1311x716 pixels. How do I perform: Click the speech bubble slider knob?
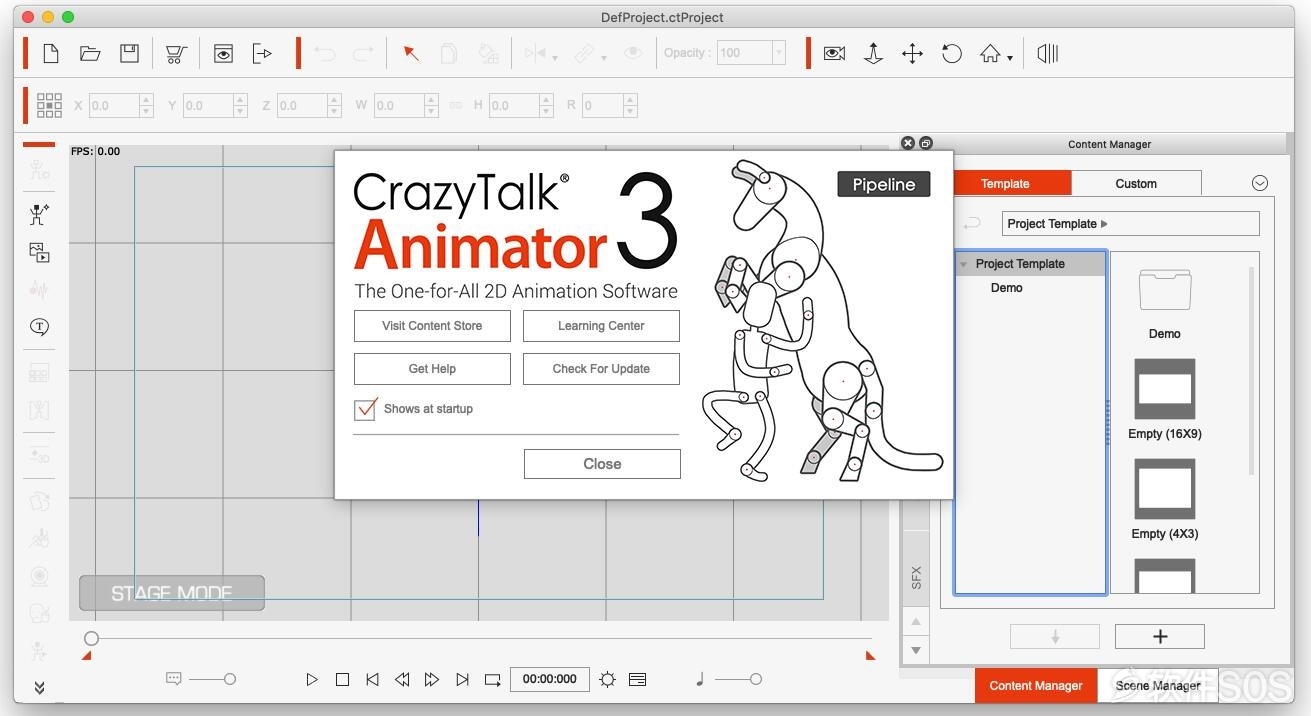tap(230, 679)
